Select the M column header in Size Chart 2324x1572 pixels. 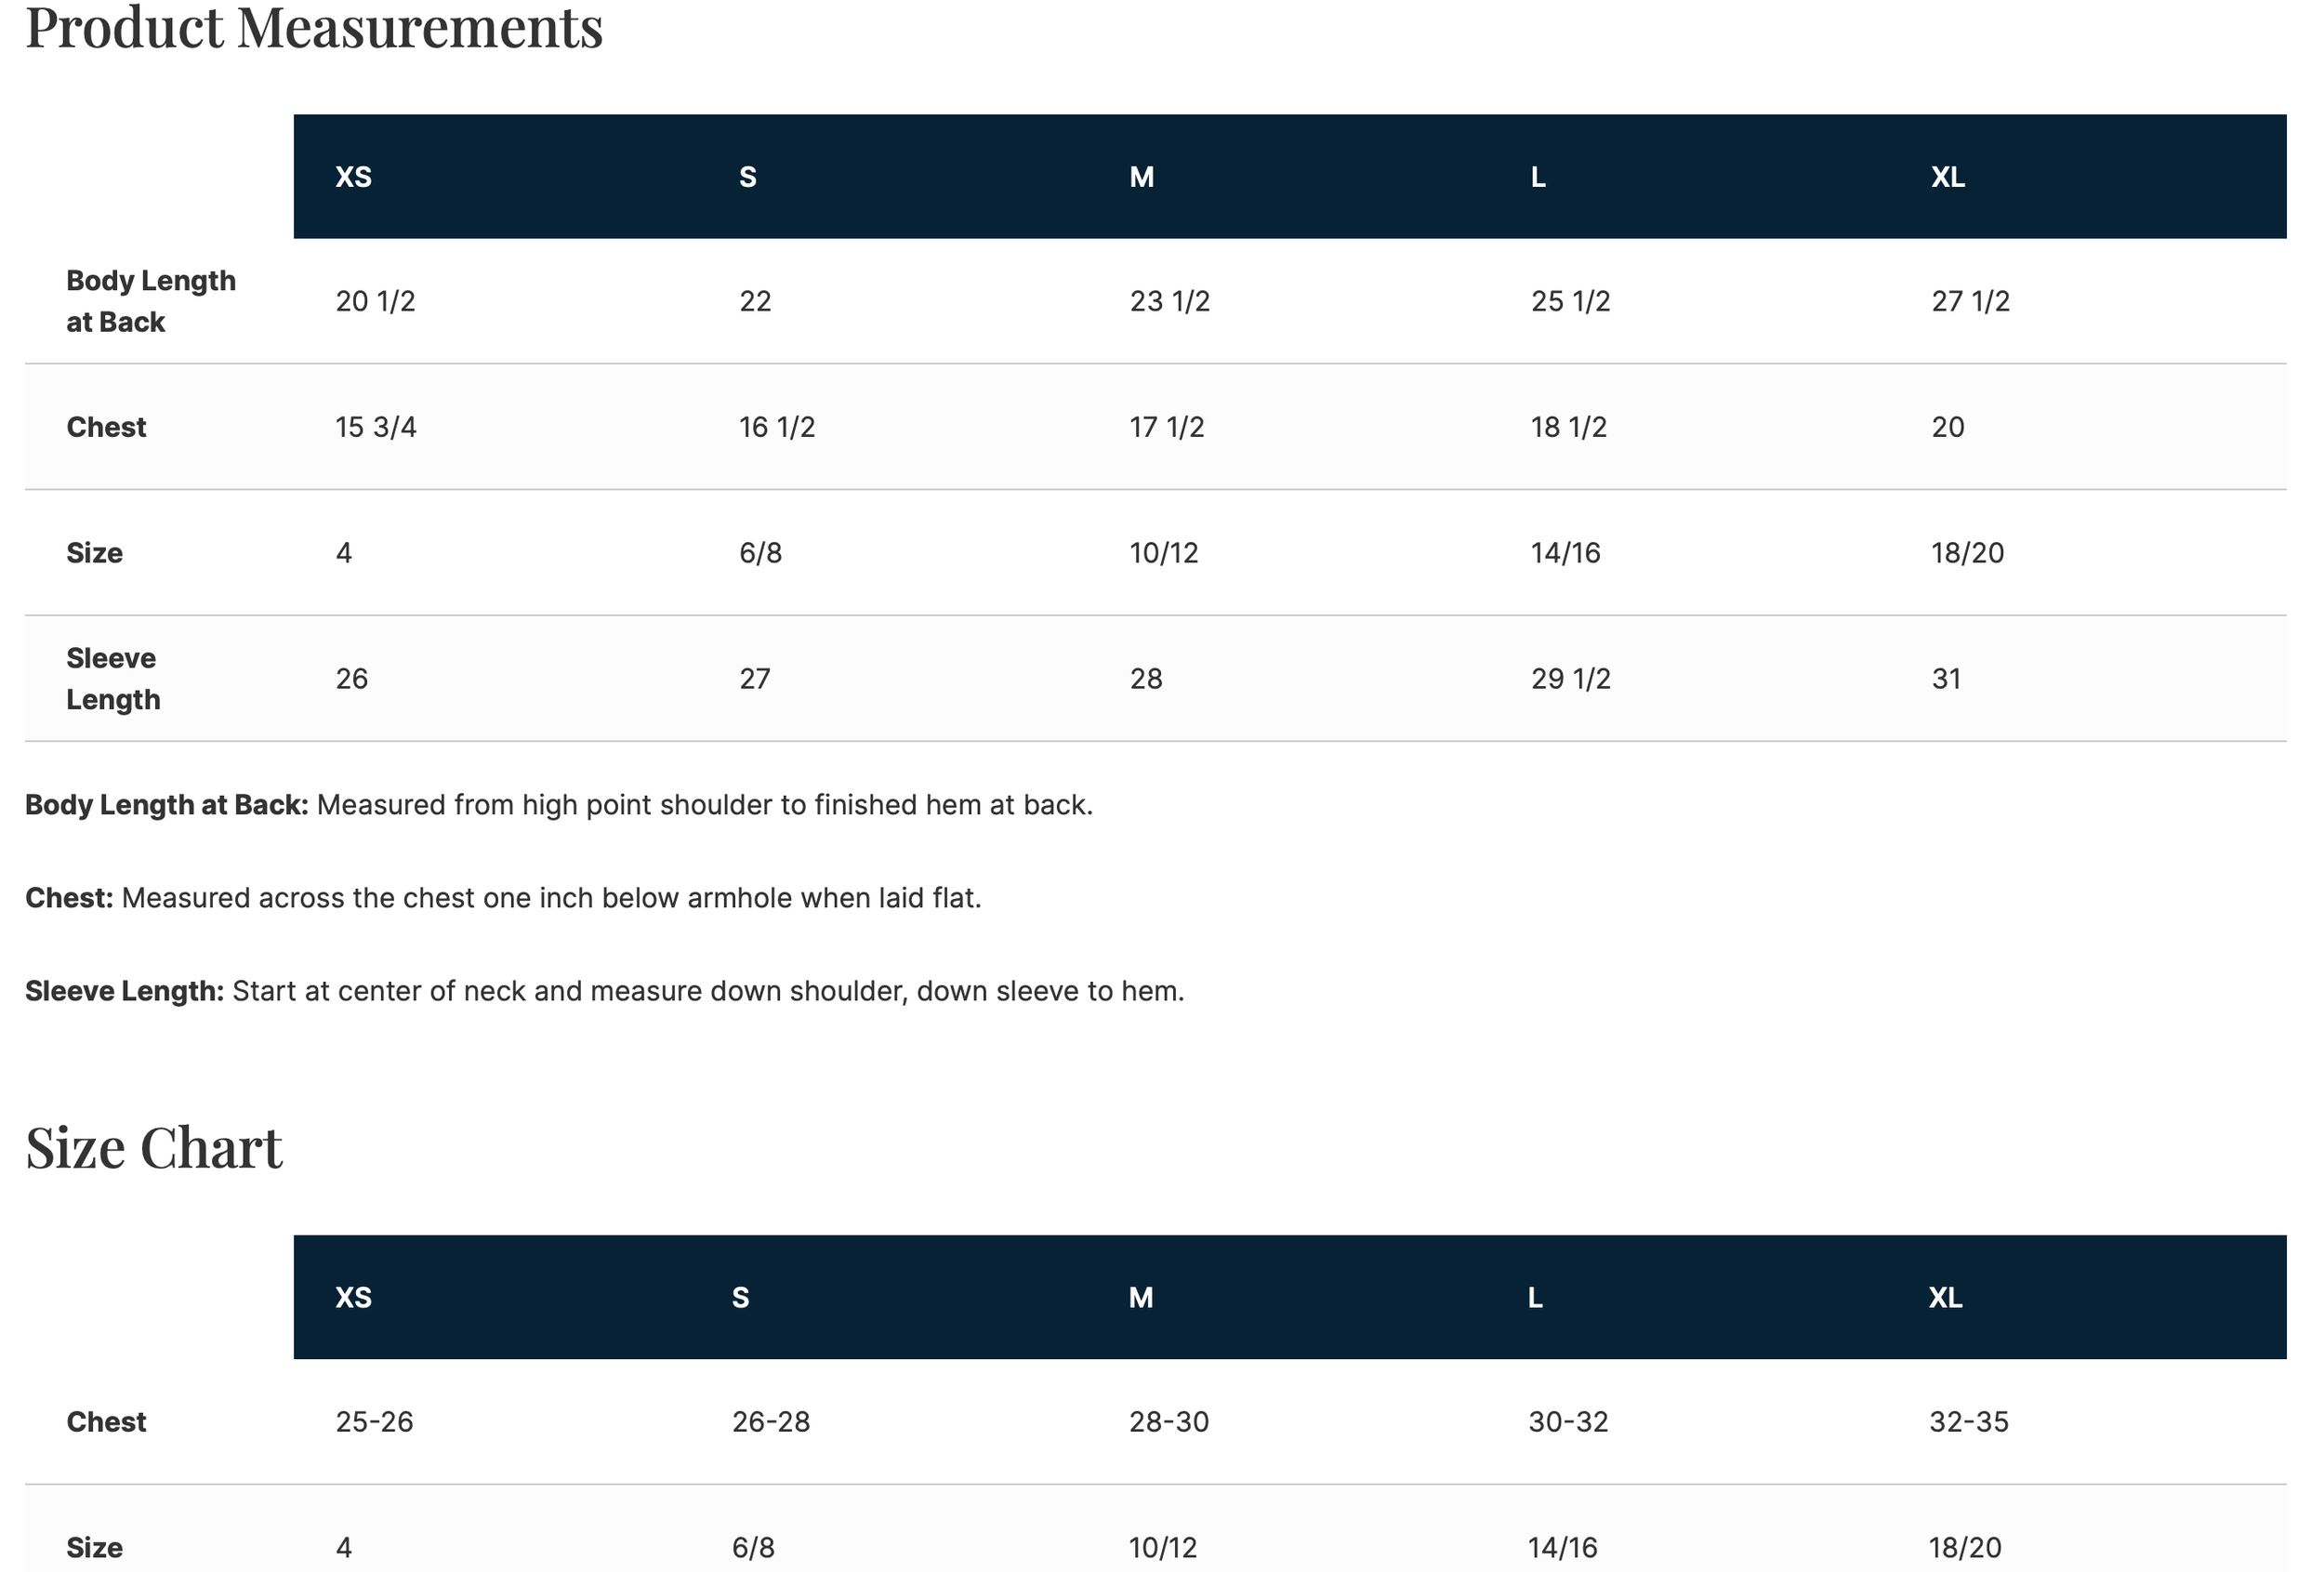coord(1141,1297)
